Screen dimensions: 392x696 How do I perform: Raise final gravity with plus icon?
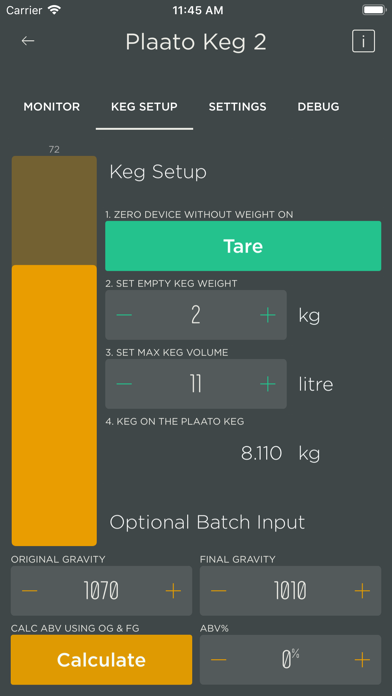click(362, 591)
